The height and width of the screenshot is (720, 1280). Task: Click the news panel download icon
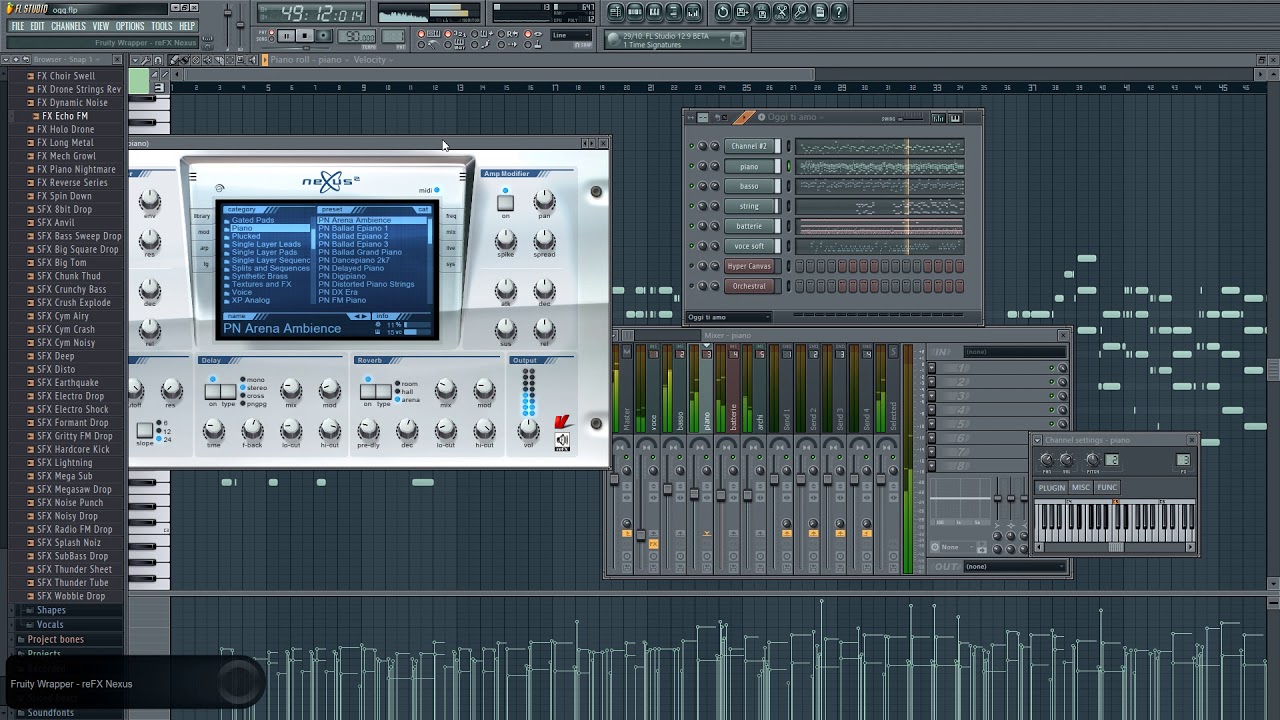click(x=737, y=39)
